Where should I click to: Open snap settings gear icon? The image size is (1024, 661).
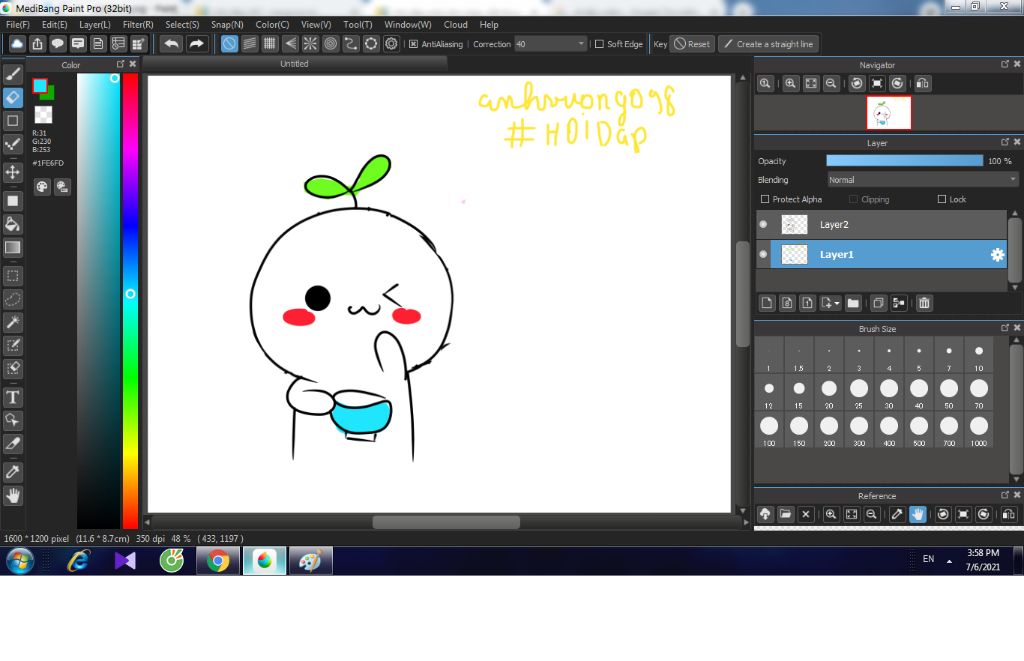[x=391, y=44]
